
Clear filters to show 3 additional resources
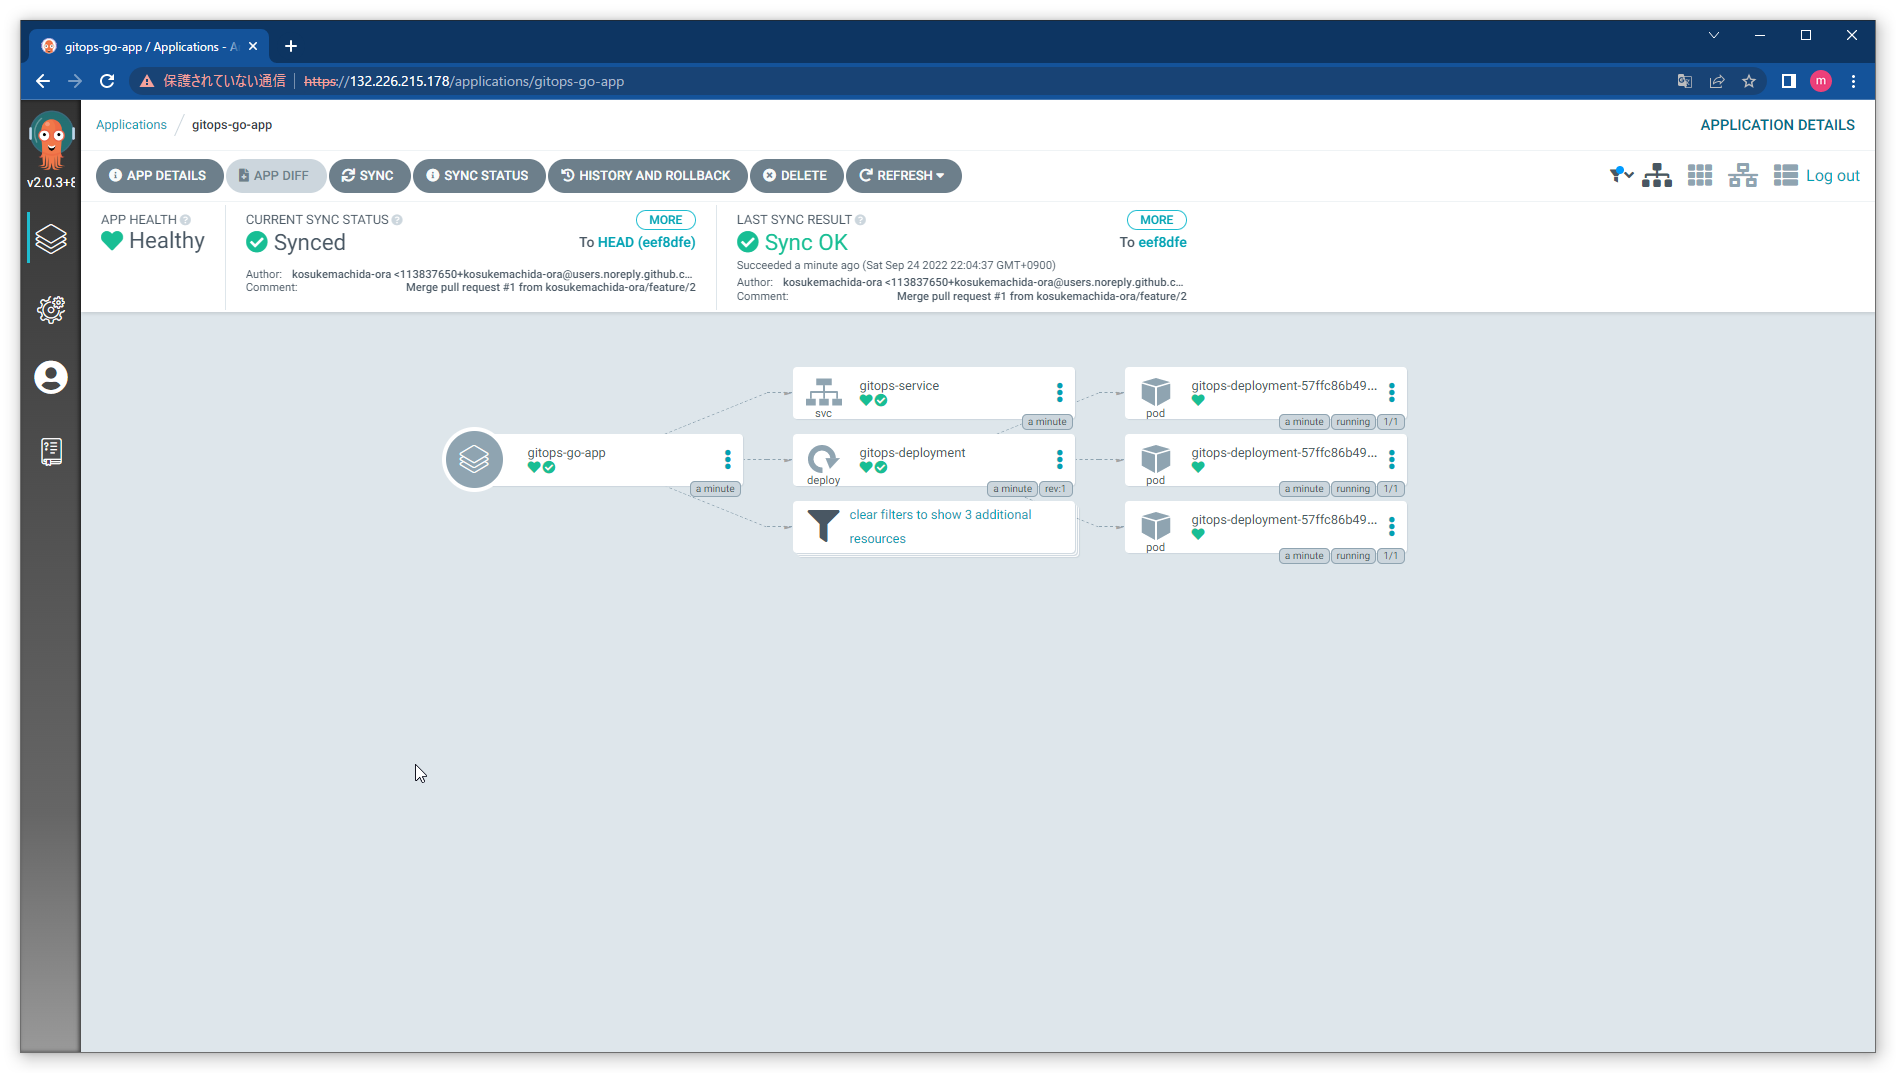point(940,526)
